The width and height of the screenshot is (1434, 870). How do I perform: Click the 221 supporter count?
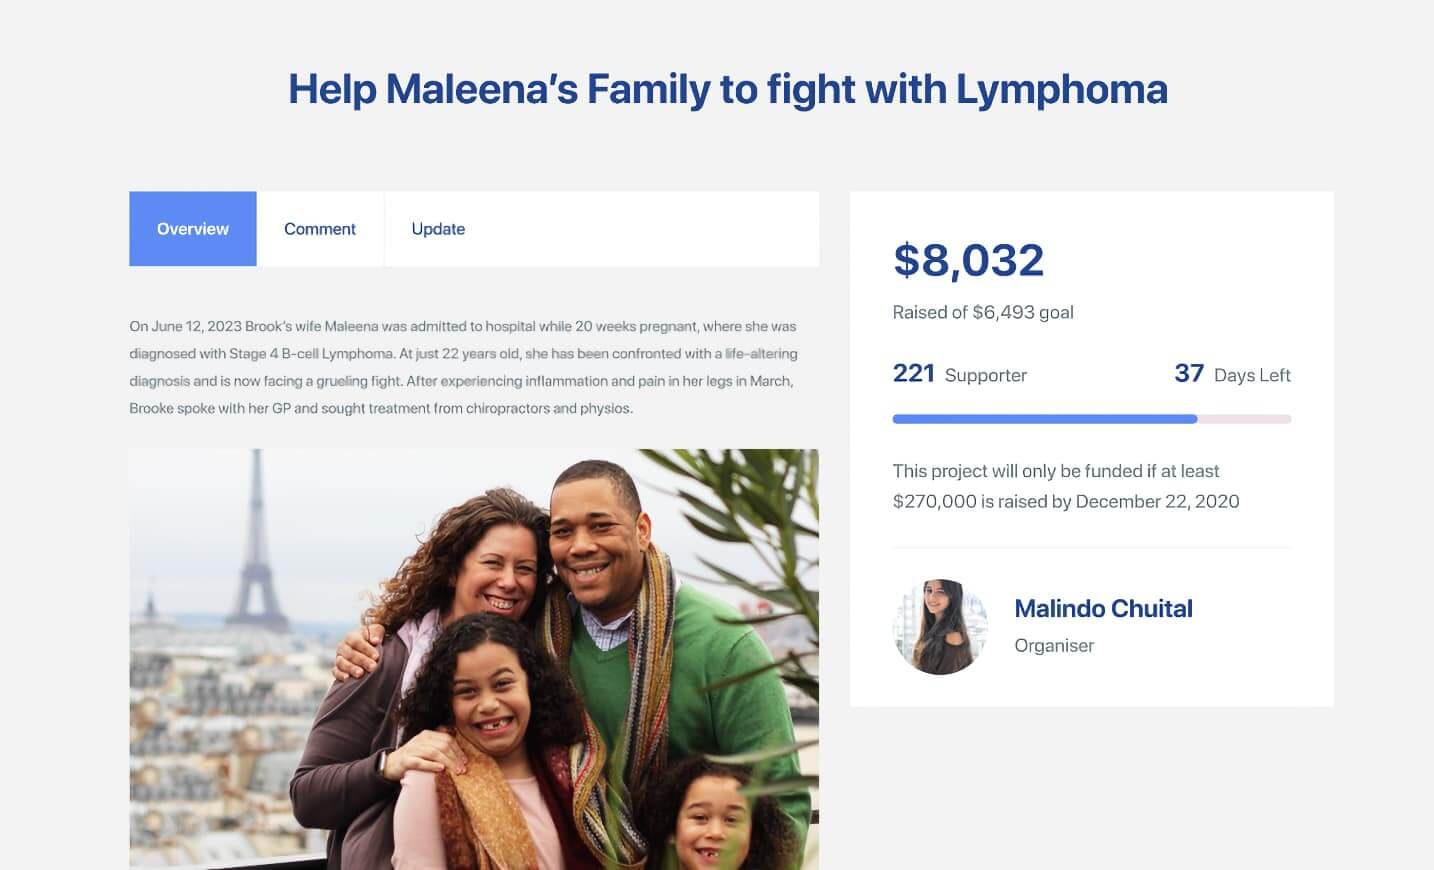913,374
